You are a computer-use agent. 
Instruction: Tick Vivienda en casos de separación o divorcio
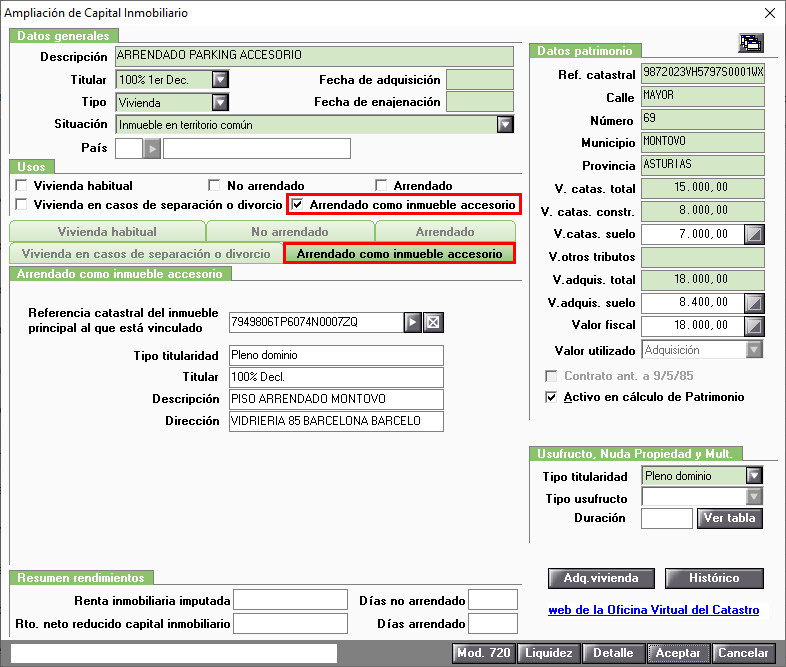click(21, 204)
